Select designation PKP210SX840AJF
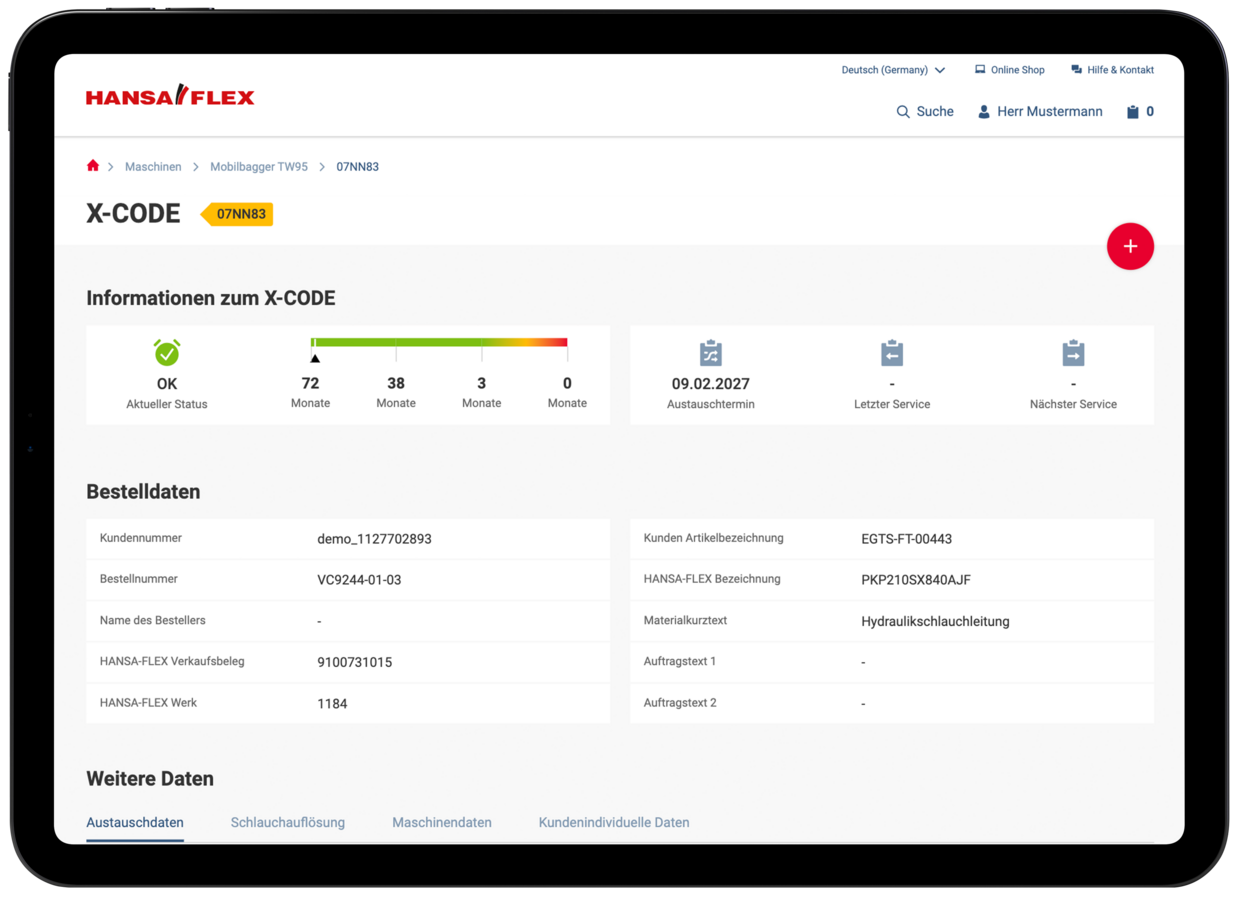 (916, 580)
